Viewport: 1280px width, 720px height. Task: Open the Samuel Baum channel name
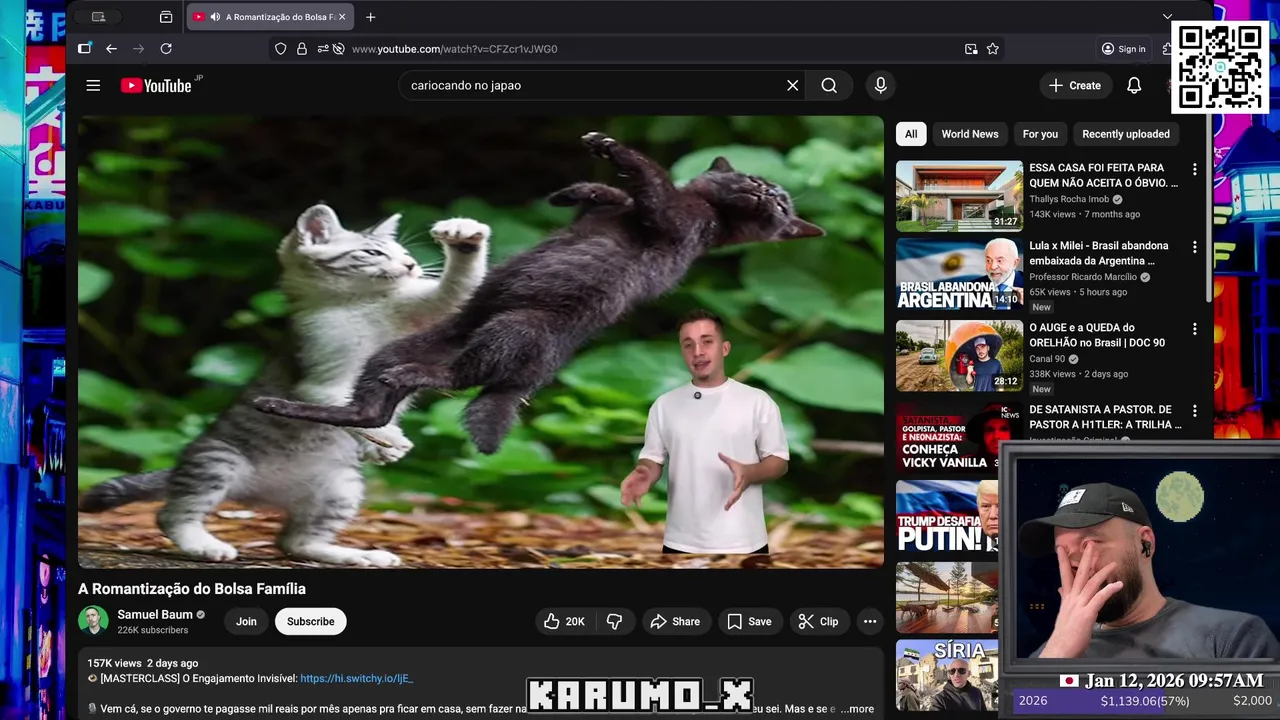coord(155,615)
